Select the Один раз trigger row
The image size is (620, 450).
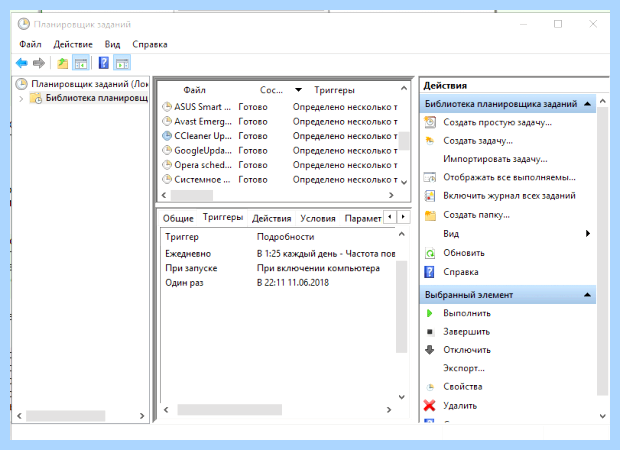(x=280, y=283)
